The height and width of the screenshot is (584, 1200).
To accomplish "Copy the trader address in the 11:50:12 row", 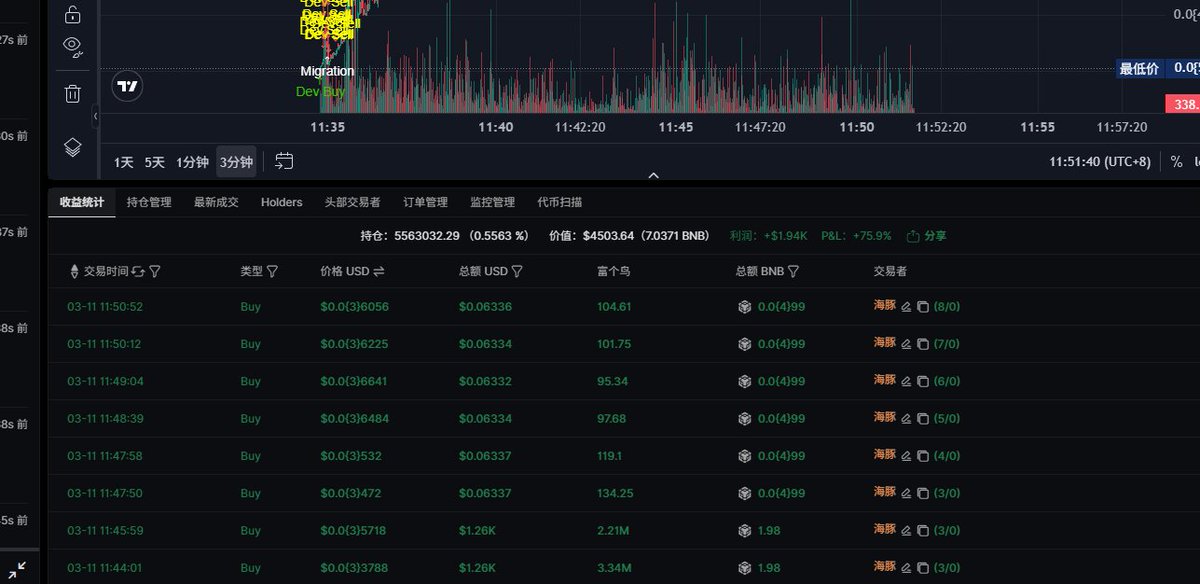I will 923,344.
